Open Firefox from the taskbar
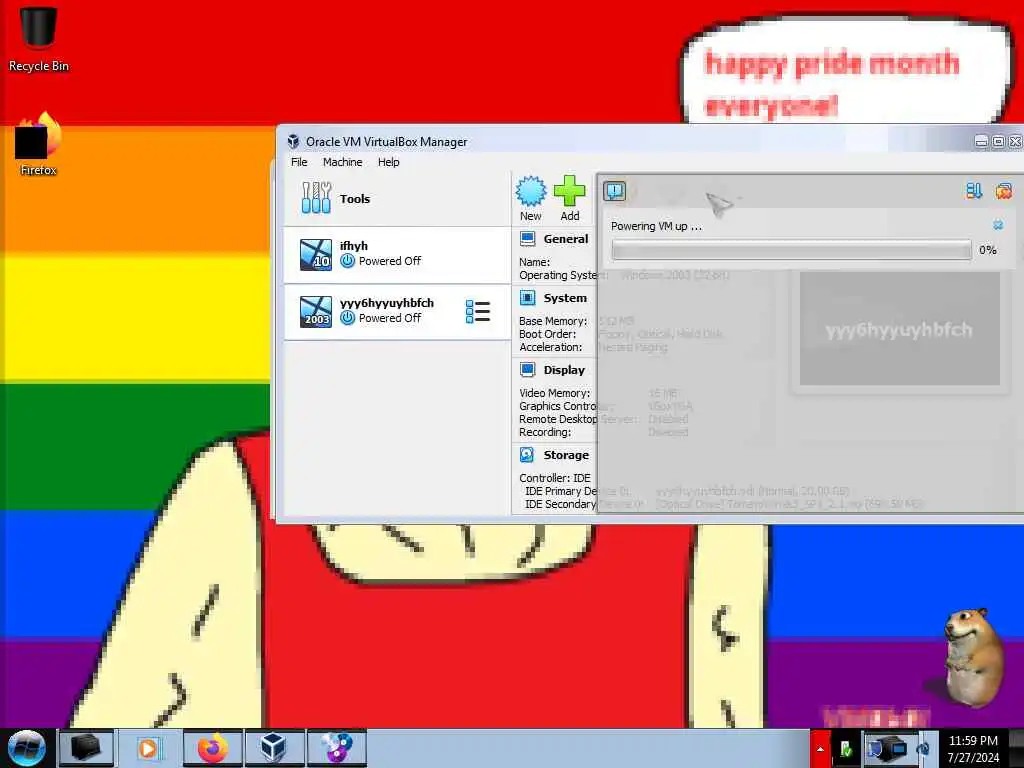1024x768 pixels. point(212,748)
